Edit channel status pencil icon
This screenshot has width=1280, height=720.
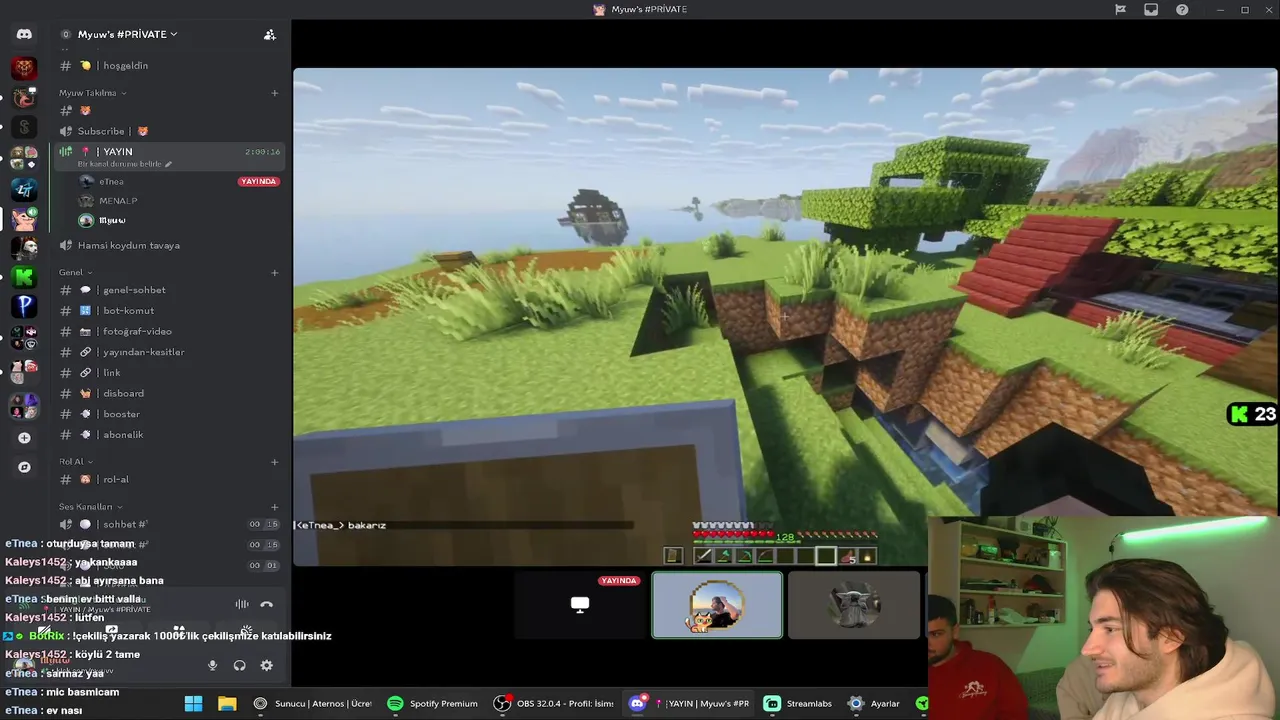168,164
